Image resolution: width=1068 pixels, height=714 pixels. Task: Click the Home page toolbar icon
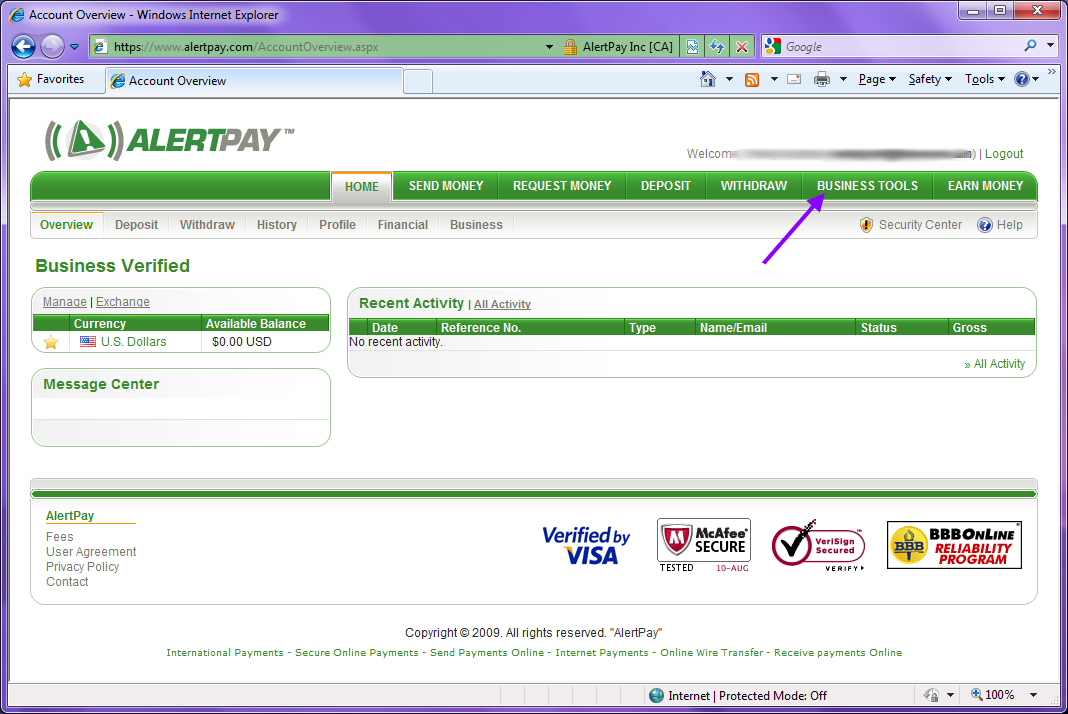708,79
